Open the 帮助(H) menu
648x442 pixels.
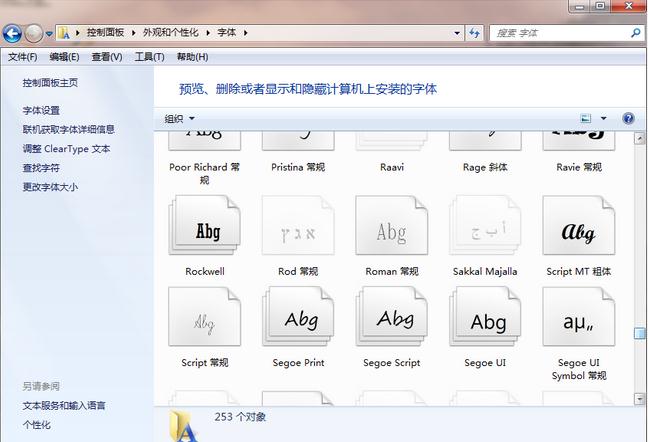click(x=193, y=57)
